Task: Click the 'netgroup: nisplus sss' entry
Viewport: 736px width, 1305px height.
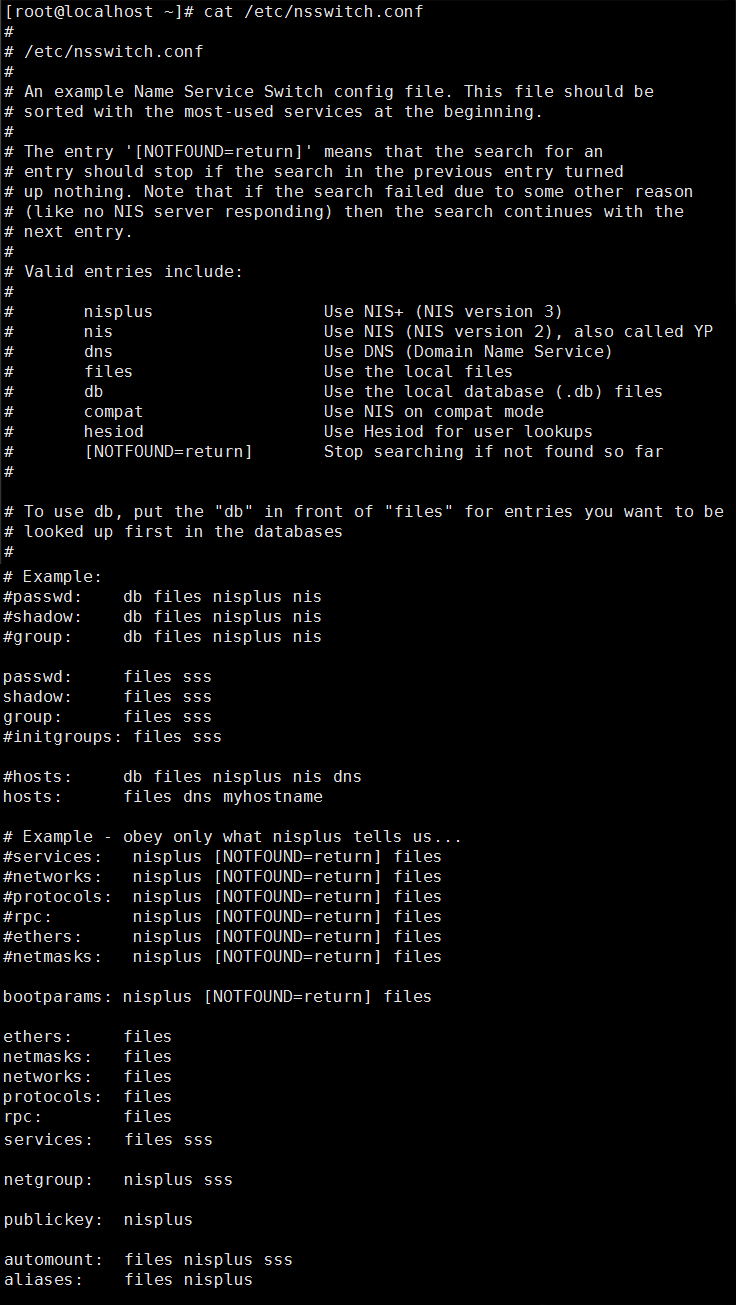Action: tap(118, 1180)
